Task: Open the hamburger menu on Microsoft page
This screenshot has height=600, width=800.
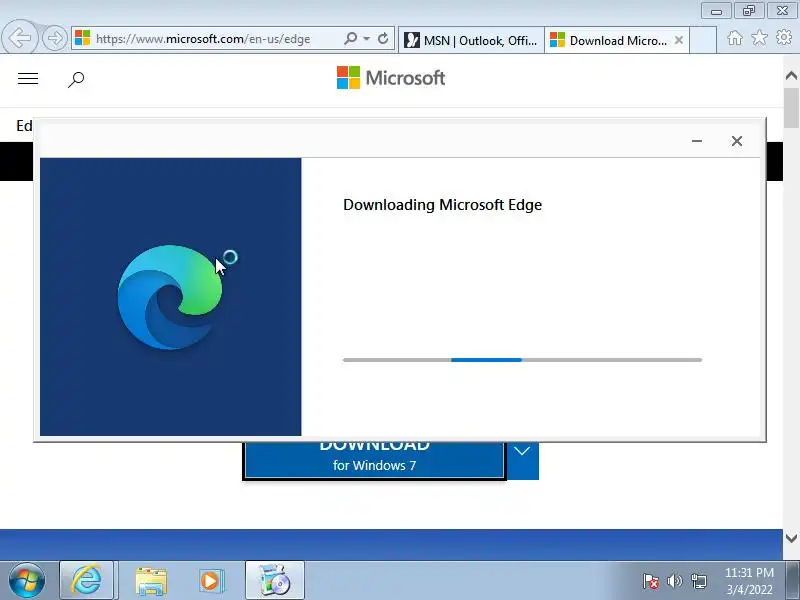Action: [28, 79]
